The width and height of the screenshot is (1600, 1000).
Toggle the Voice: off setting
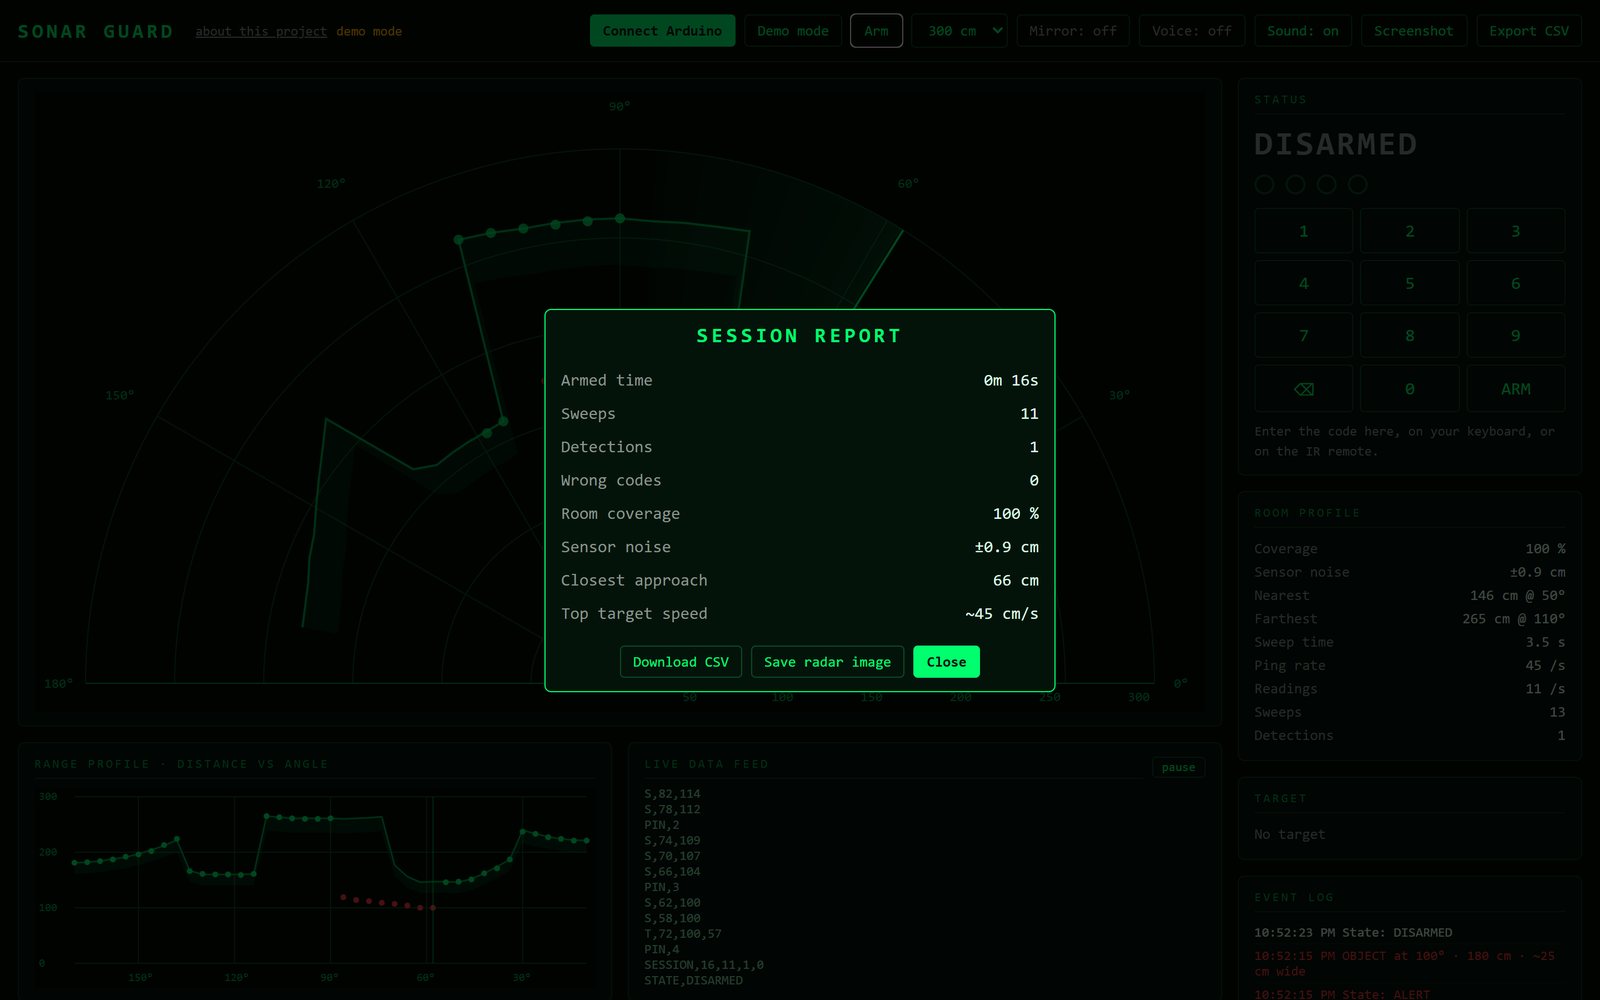[x=1192, y=31]
